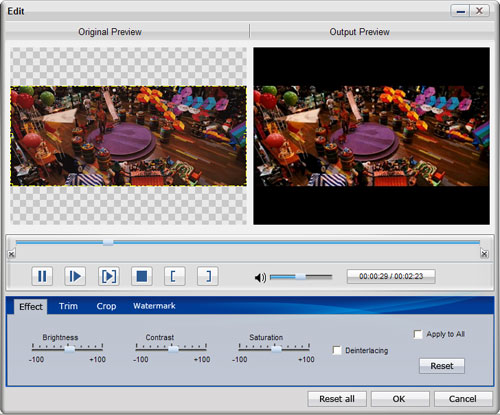Switch to the Effect tab
The height and width of the screenshot is (415, 500).
coord(31,307)
